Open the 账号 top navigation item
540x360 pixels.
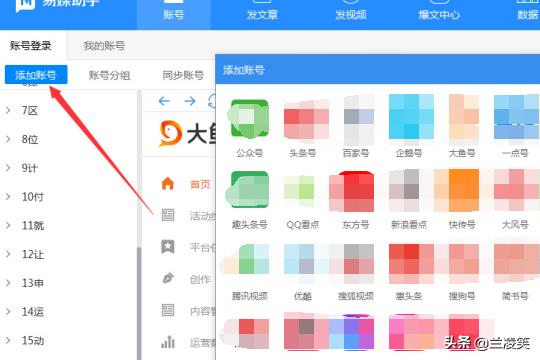click(x=174, y=14)
